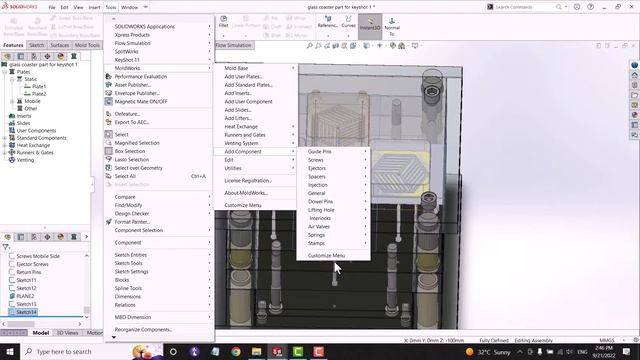The height and width of the screenshot is (360, 640).
Task: Toggle Sketch11 checkbox
Action: coord(12,280)
